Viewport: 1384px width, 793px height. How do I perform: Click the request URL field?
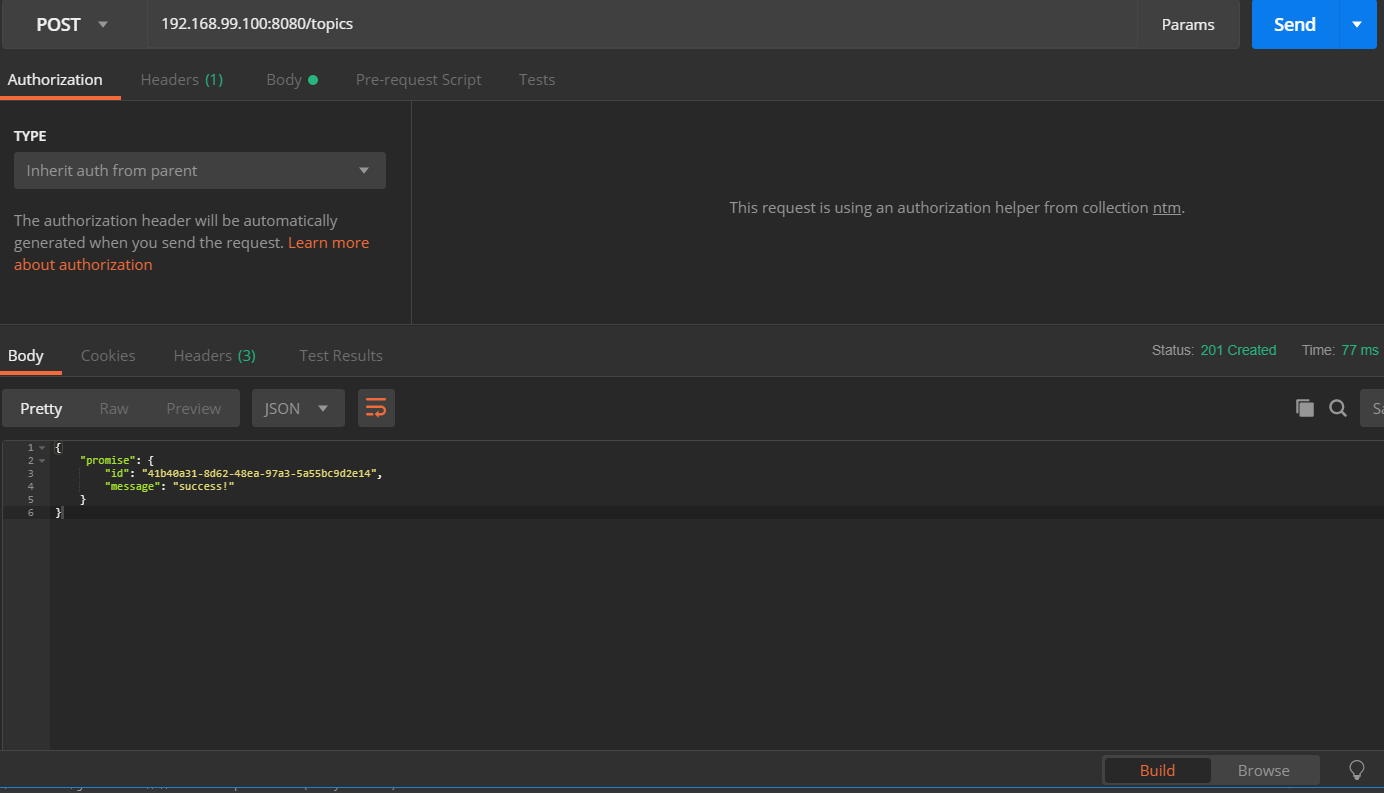point(642,25)
